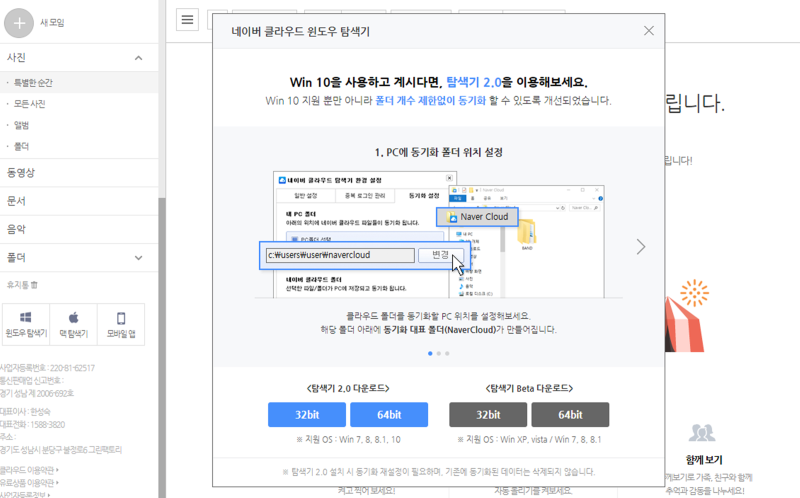This screenshot has height=498, width=800.
Task: Click the sidebar vertical scrollbar
Action: tap(162, 347)
